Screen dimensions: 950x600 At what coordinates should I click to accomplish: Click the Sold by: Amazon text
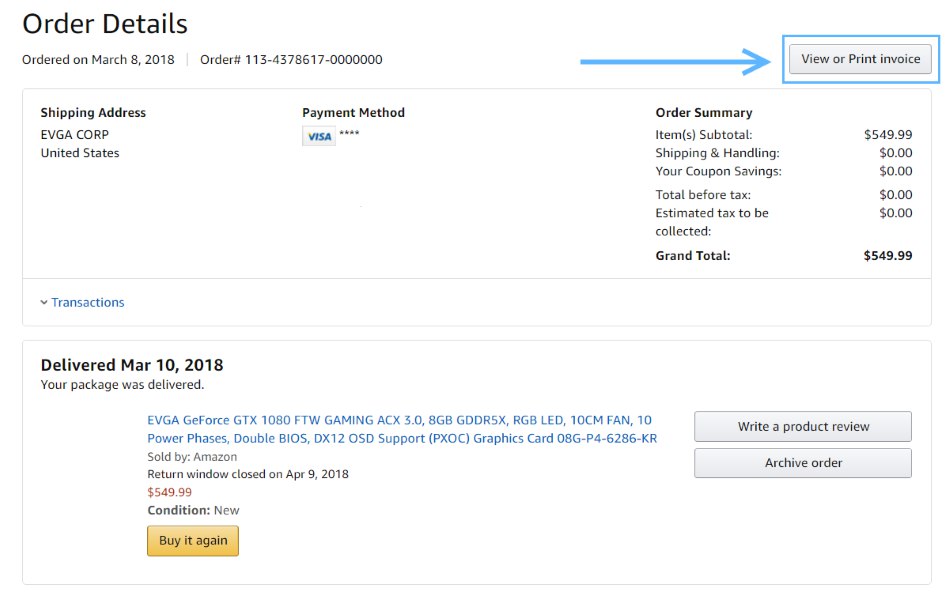point(192,456)
